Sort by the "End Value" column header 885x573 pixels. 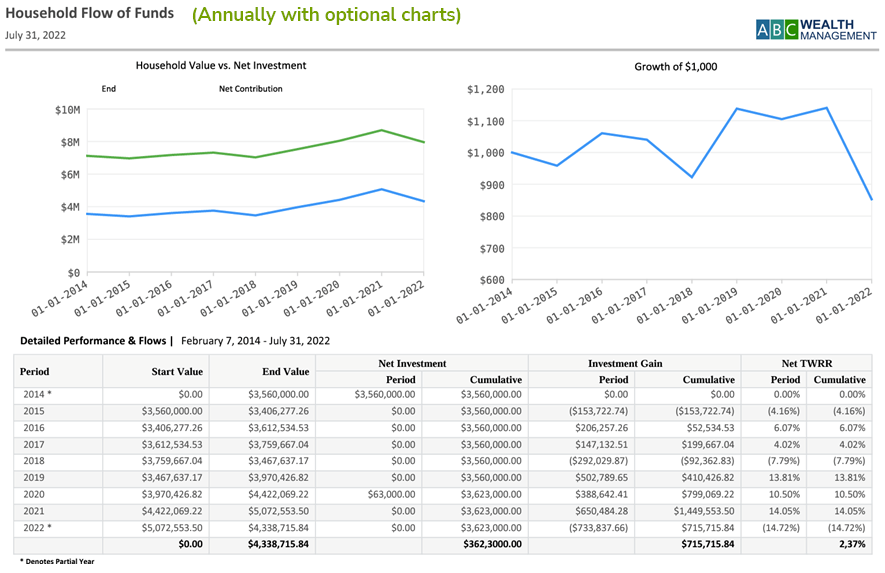pyautogui.click(x=285, y=372)
